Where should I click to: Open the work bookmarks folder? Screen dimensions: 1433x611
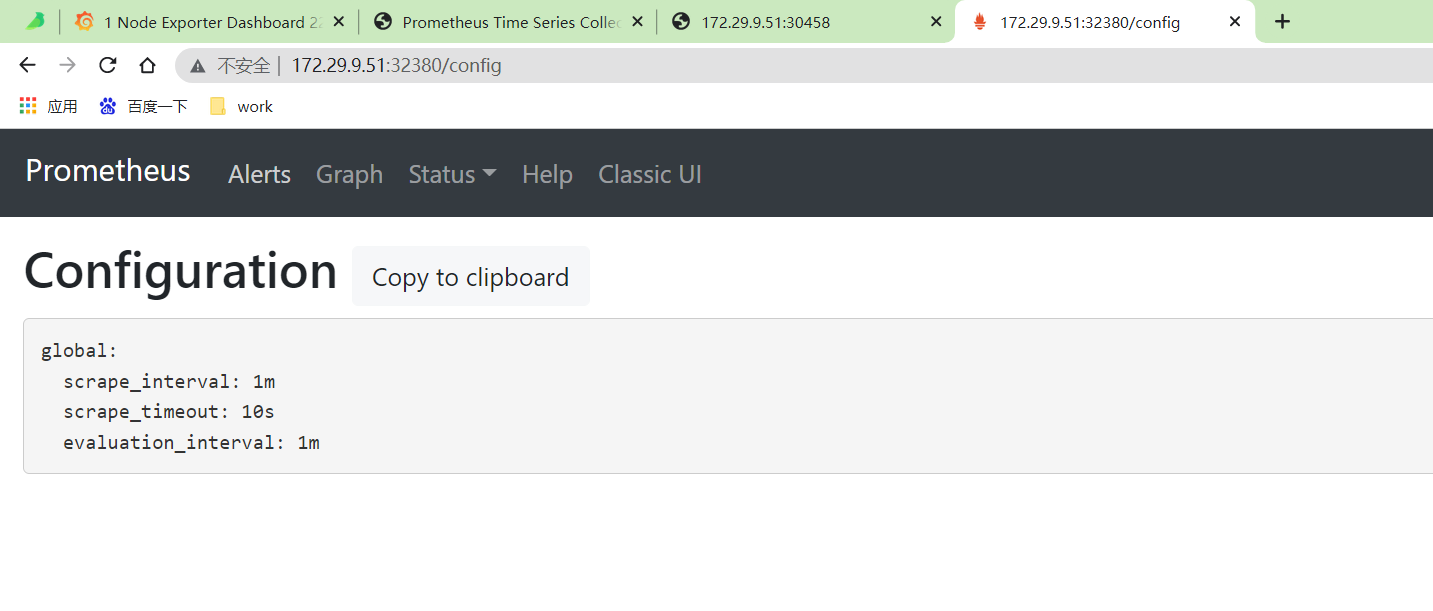pyautogui.click(x=241, y=106)
